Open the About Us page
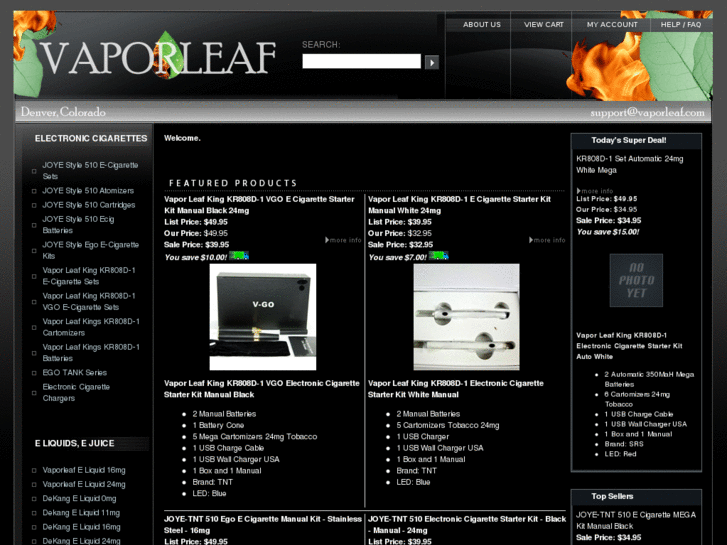Screen dimensions: 727x545 click(482, 25)
